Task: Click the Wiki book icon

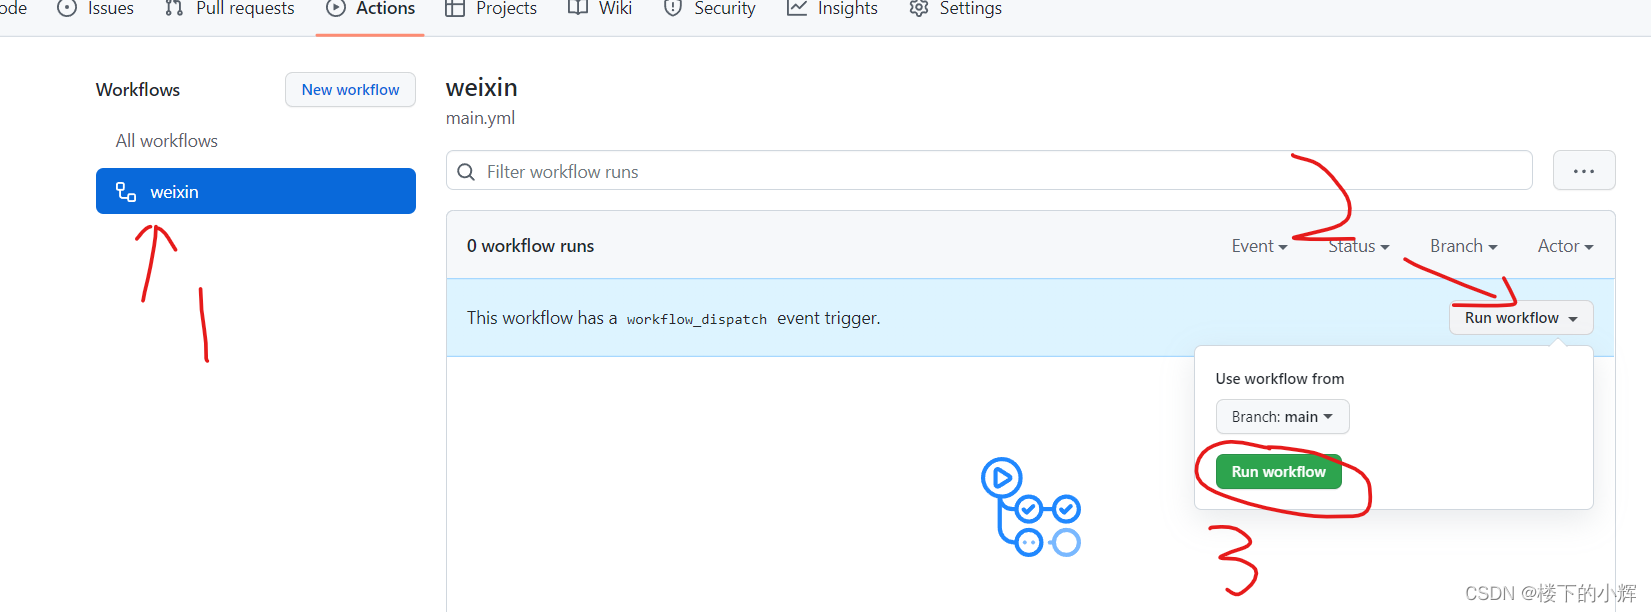Action: [578, 8]
